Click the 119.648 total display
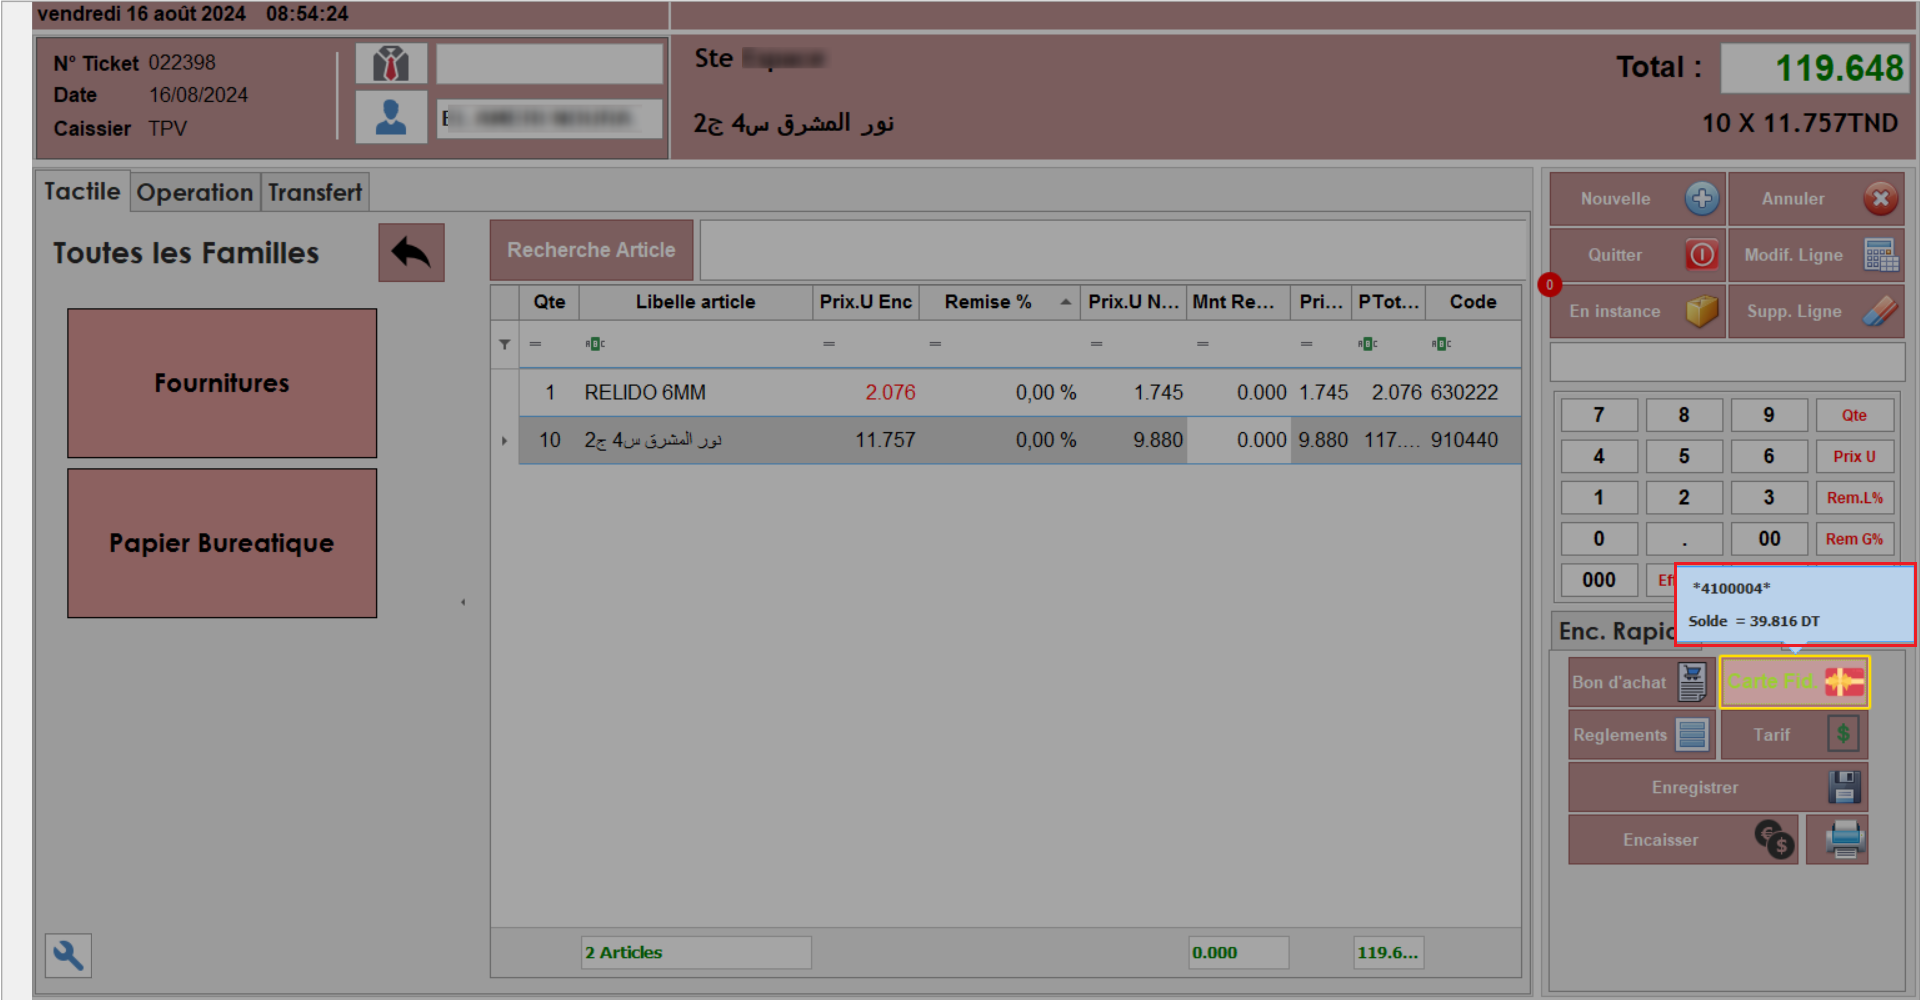Image resolution: width=1920 pixels, height=1000 pixels. click(x=1814, y=68)
